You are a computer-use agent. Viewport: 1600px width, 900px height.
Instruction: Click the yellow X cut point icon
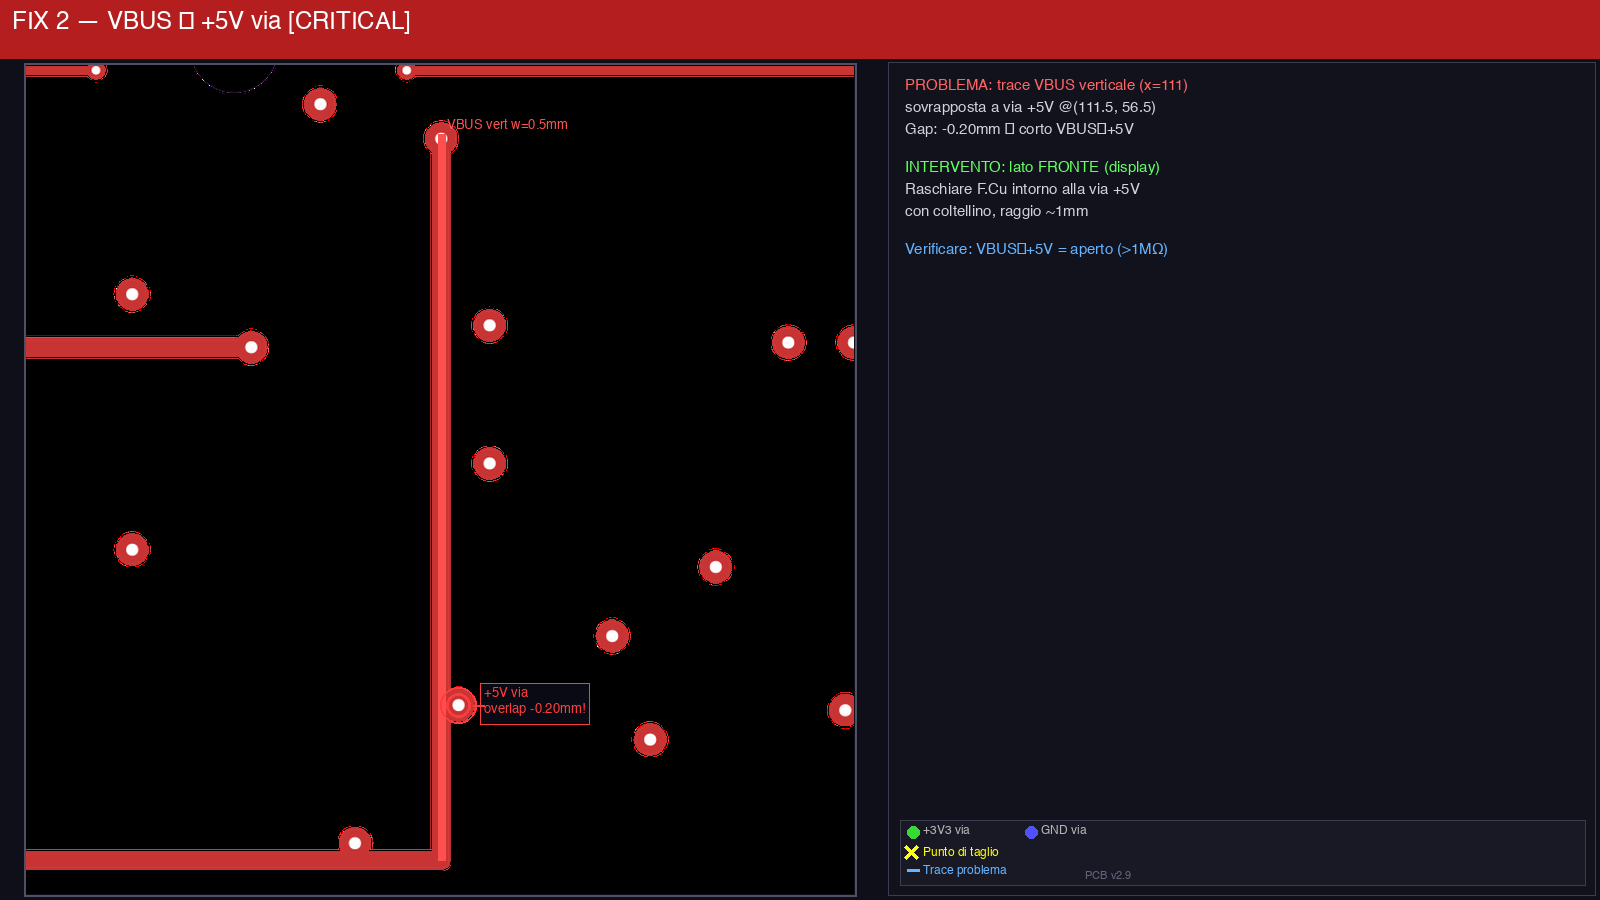[911, 853]
